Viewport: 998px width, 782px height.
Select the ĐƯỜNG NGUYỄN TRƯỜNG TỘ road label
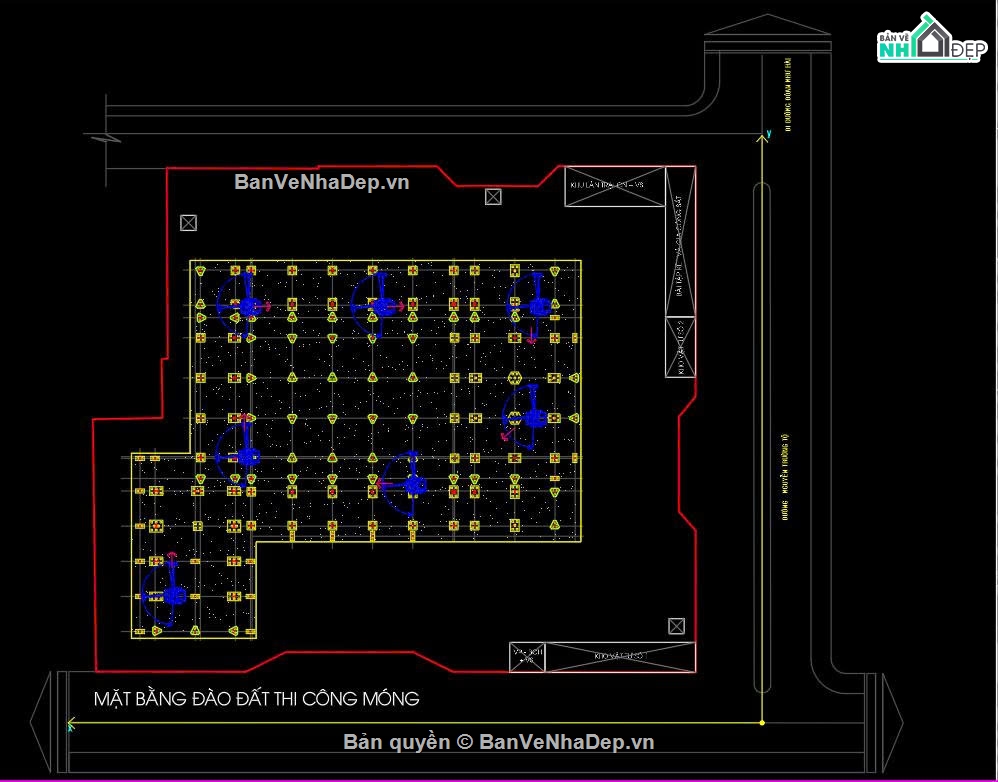point(786,477)
